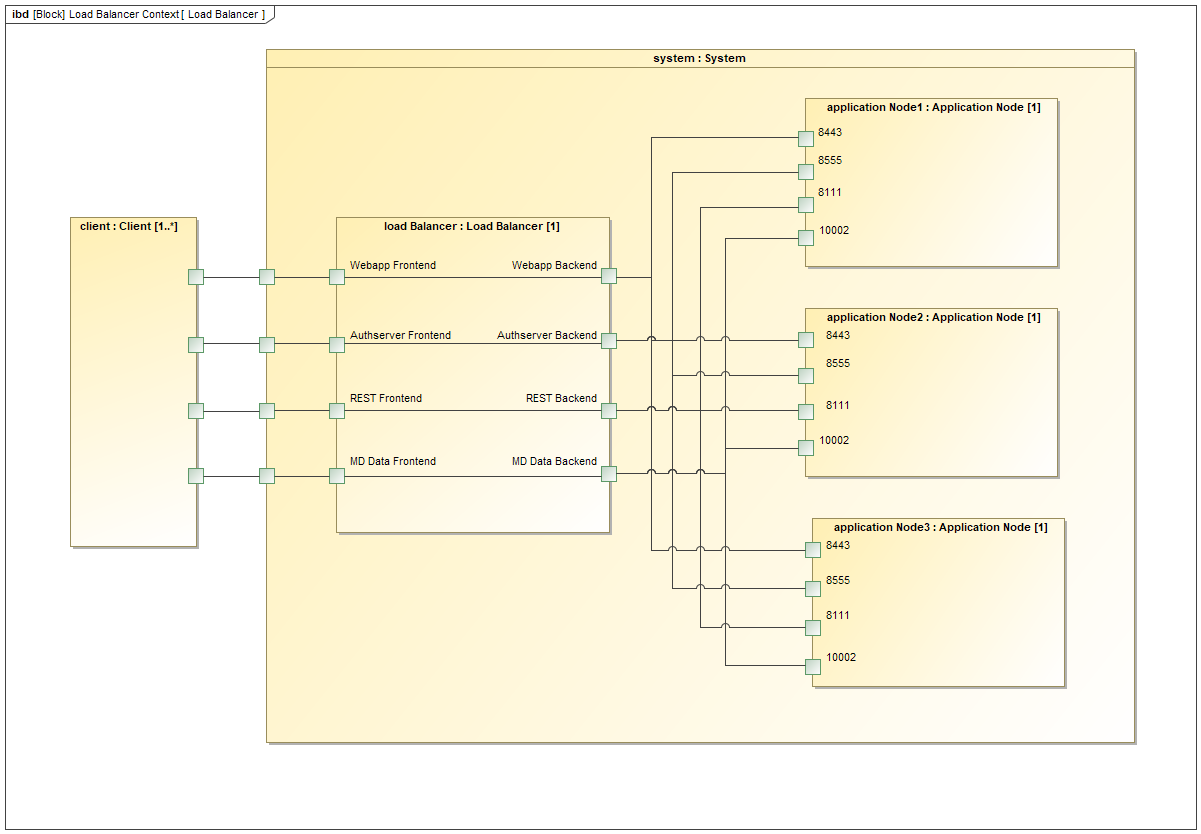Select the ibd Load Balancer Context diagram label

coord(139,15)
